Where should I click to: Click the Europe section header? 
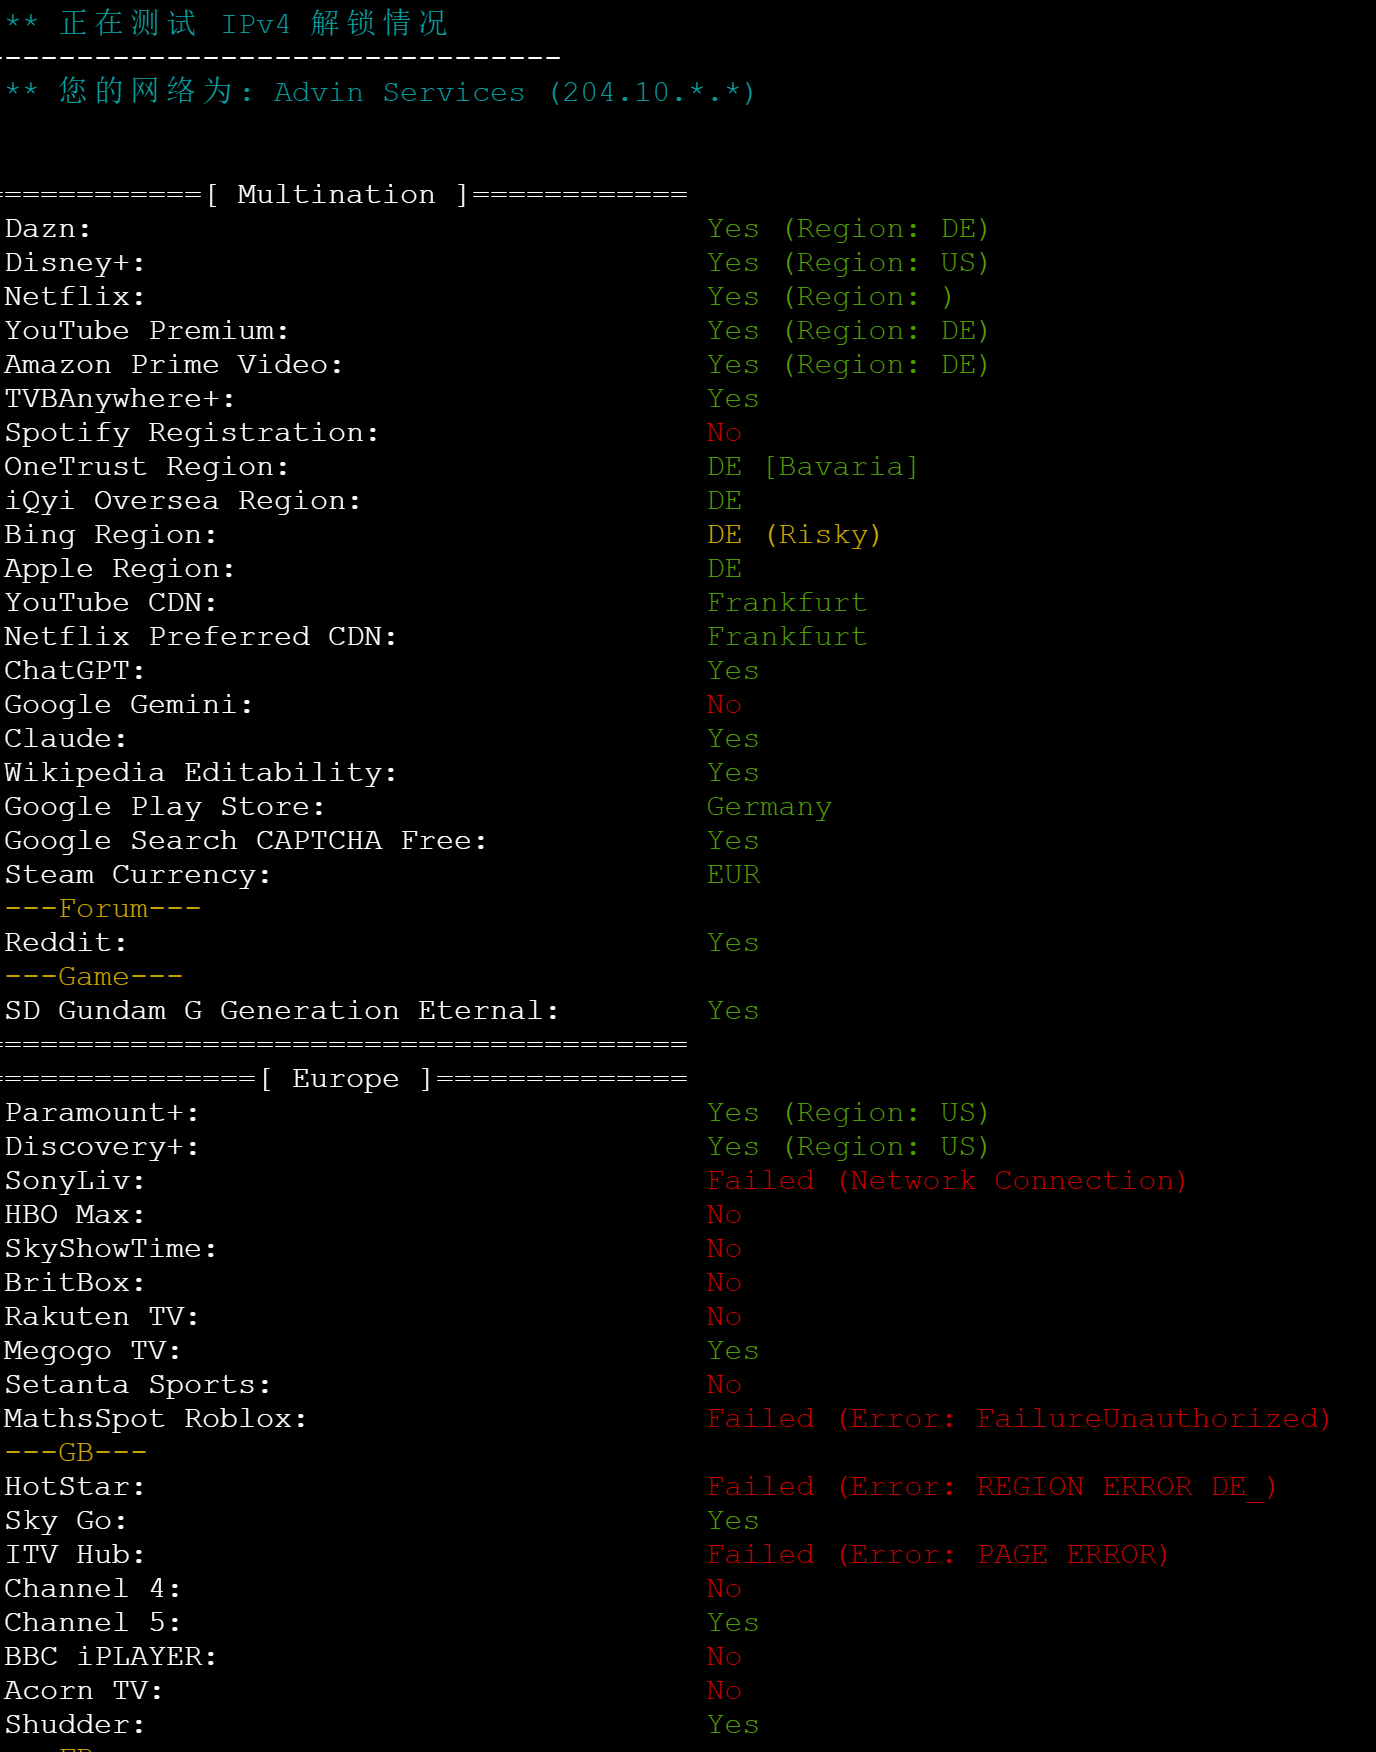(345, 1079)
